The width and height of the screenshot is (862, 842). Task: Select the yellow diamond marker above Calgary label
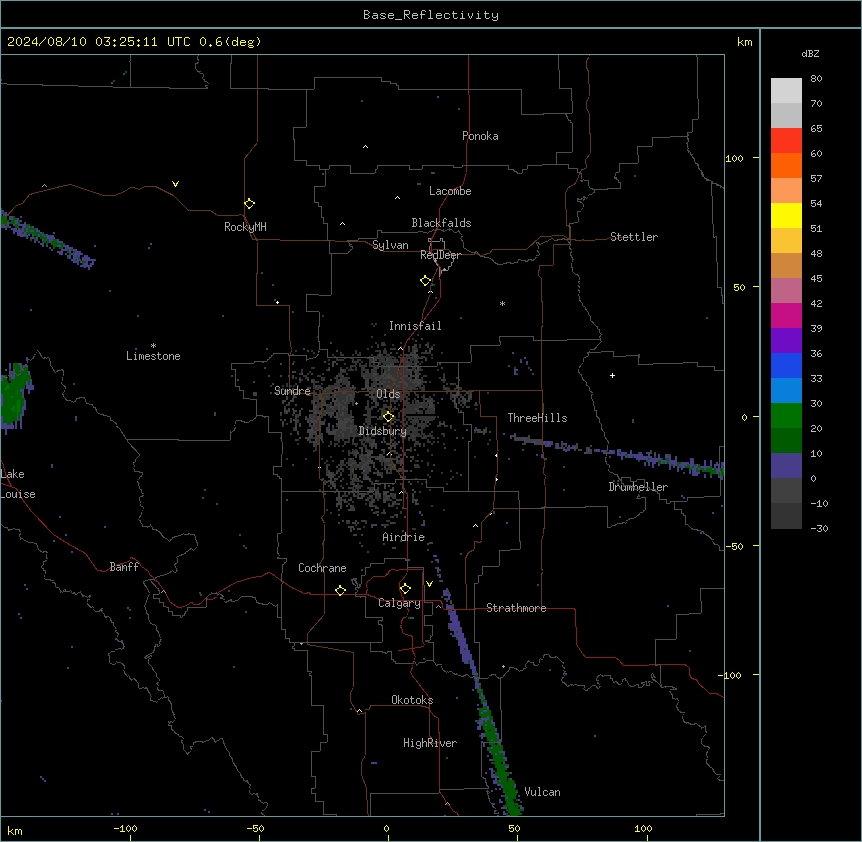coord(405,589)
